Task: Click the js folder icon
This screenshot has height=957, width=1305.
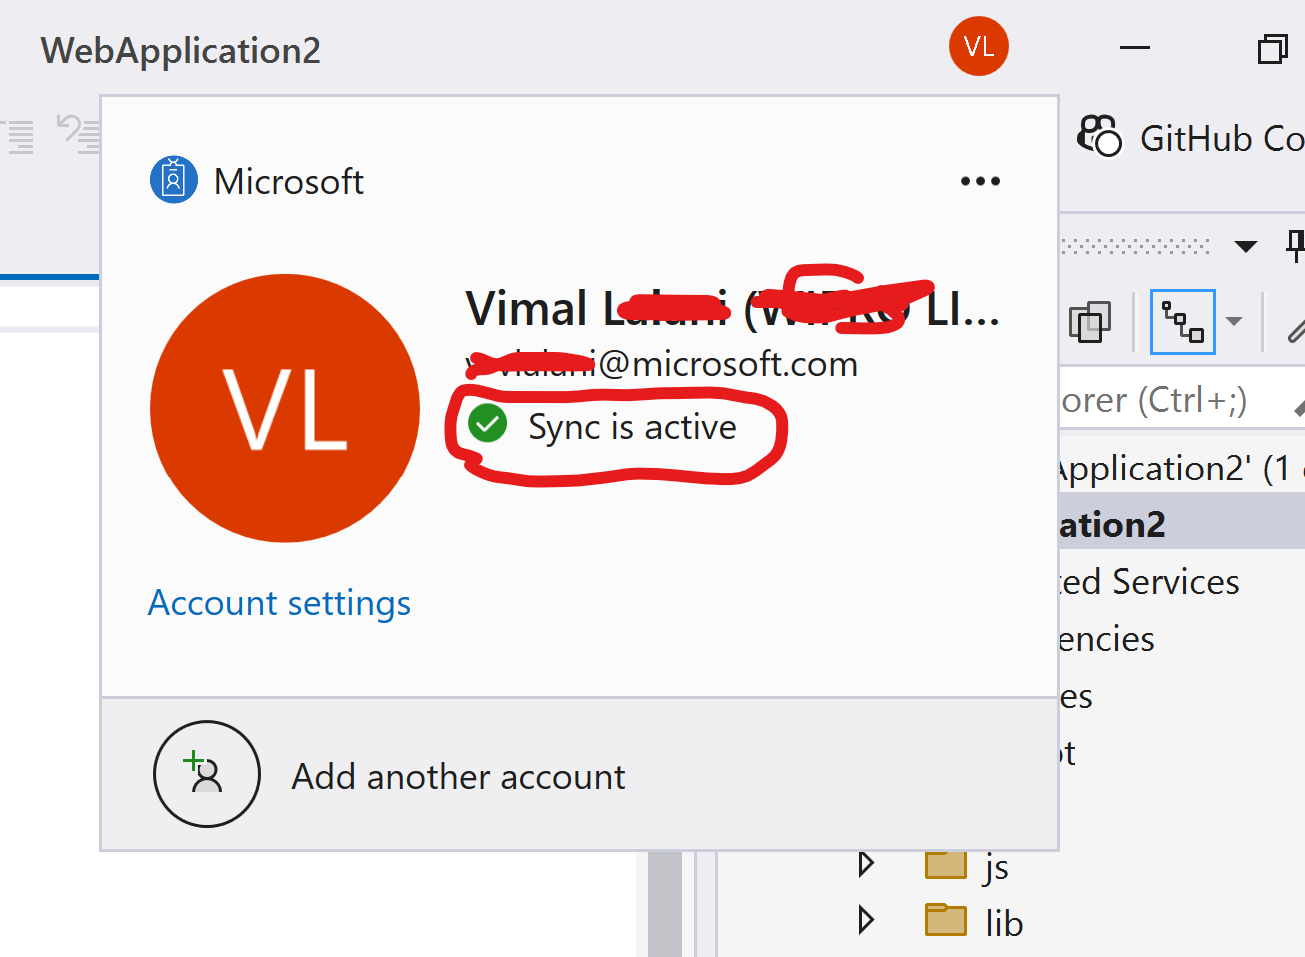Action: click(x=946, y=864)
